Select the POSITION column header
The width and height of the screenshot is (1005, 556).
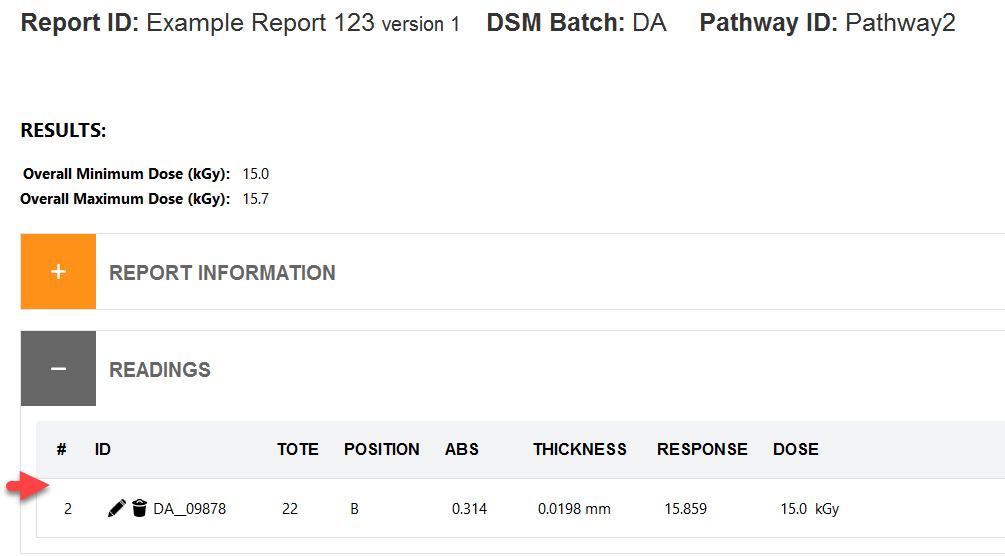[381, 450]
